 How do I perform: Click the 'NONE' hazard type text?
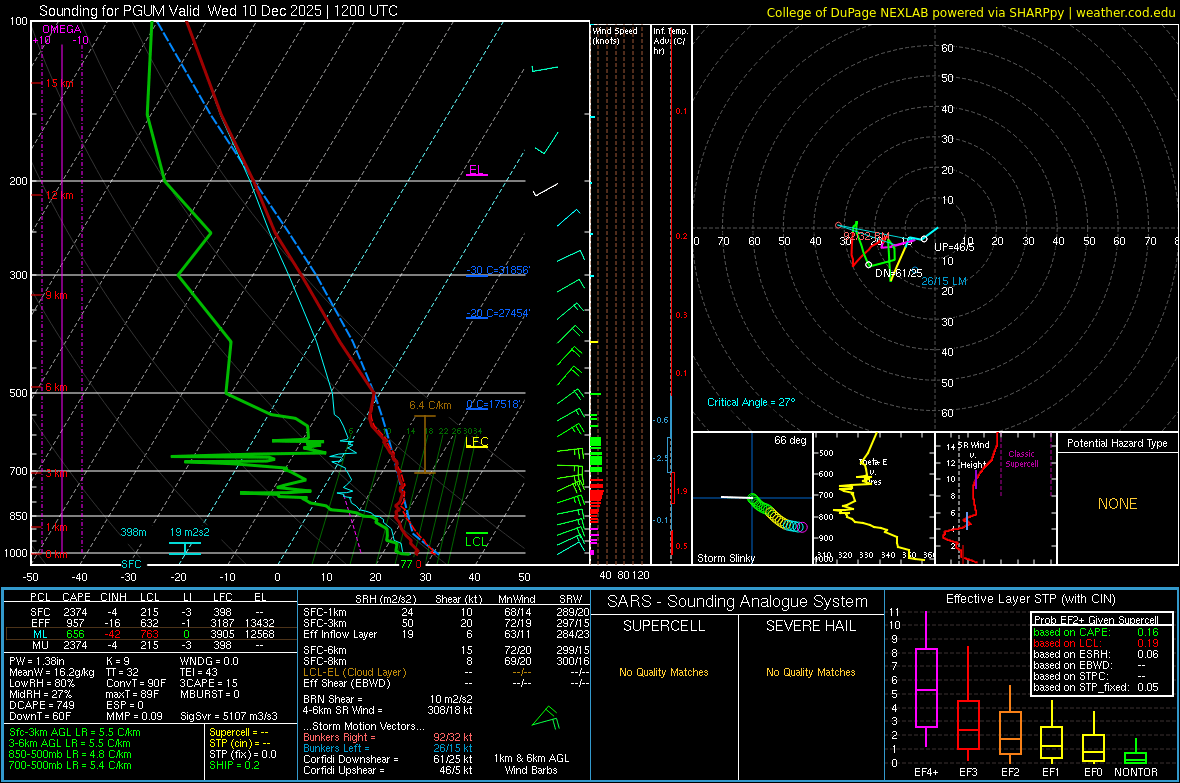[x=1117, y=504]
